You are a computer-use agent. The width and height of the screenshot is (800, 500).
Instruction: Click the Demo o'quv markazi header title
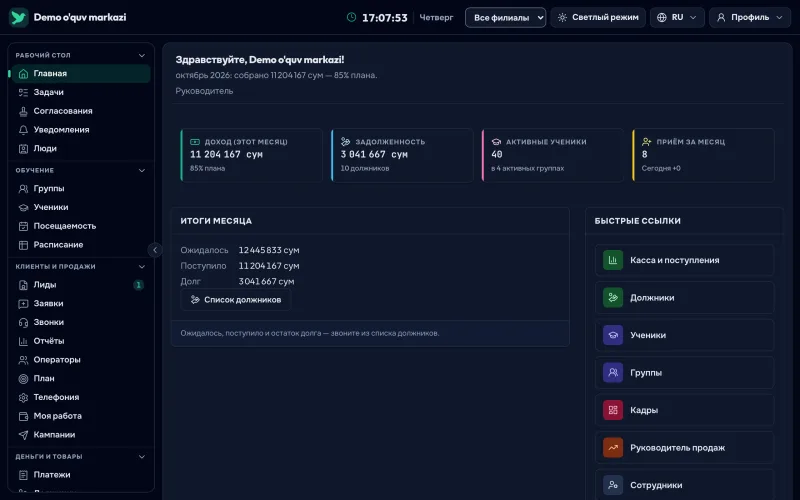tap(80, 17)
